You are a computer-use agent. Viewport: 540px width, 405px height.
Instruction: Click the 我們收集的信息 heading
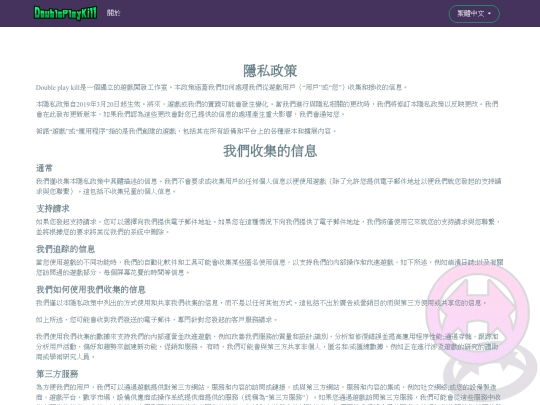click(270, 151)
